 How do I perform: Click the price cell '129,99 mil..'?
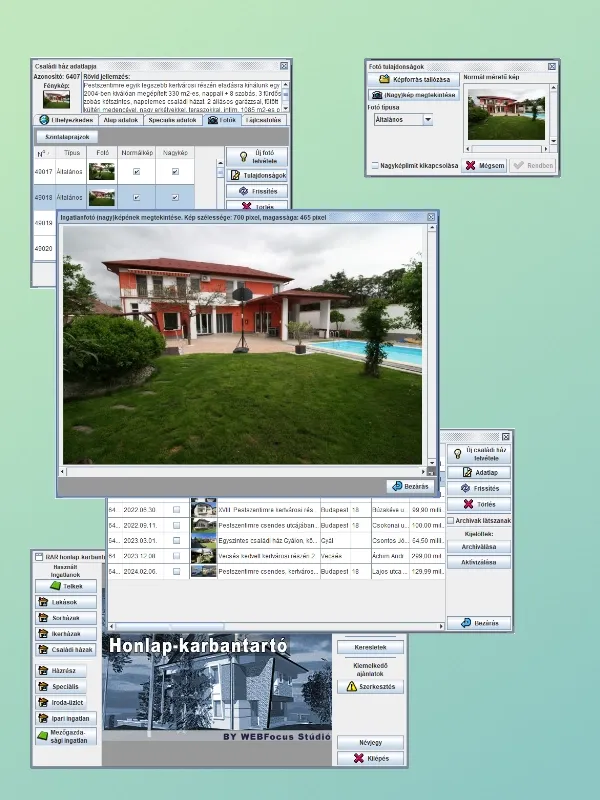[x=427, y=571]
